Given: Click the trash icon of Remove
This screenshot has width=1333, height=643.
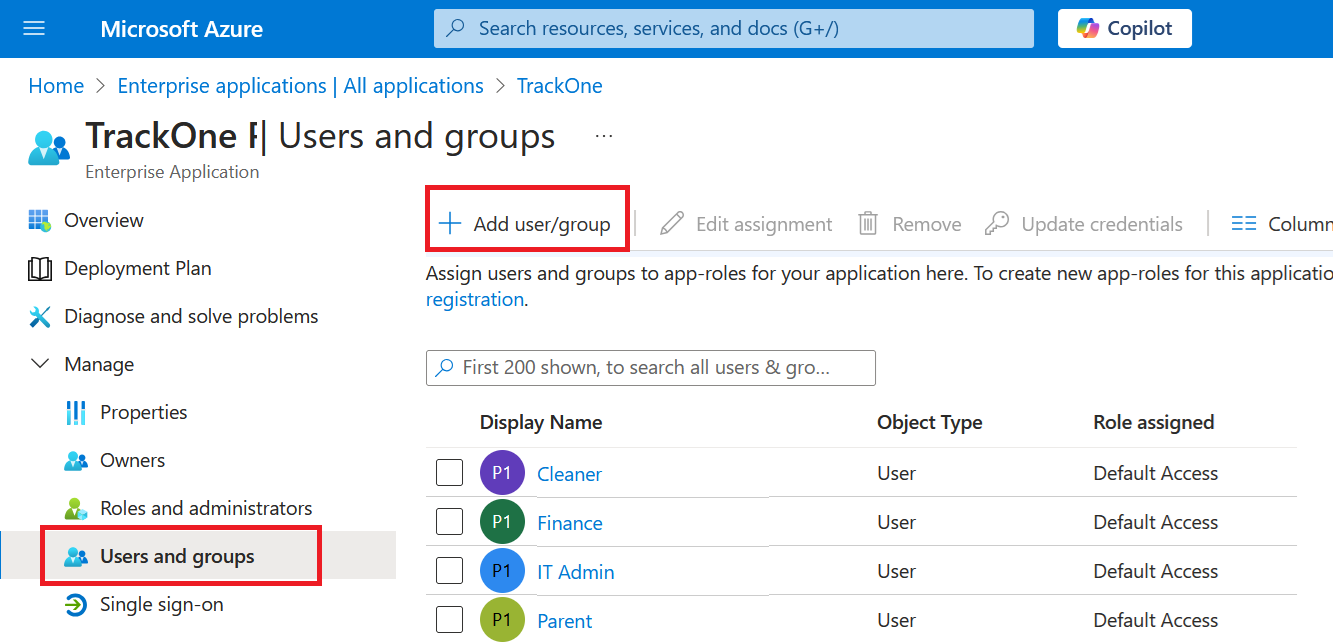Looking at the screenshot, I should coord(869,224).
